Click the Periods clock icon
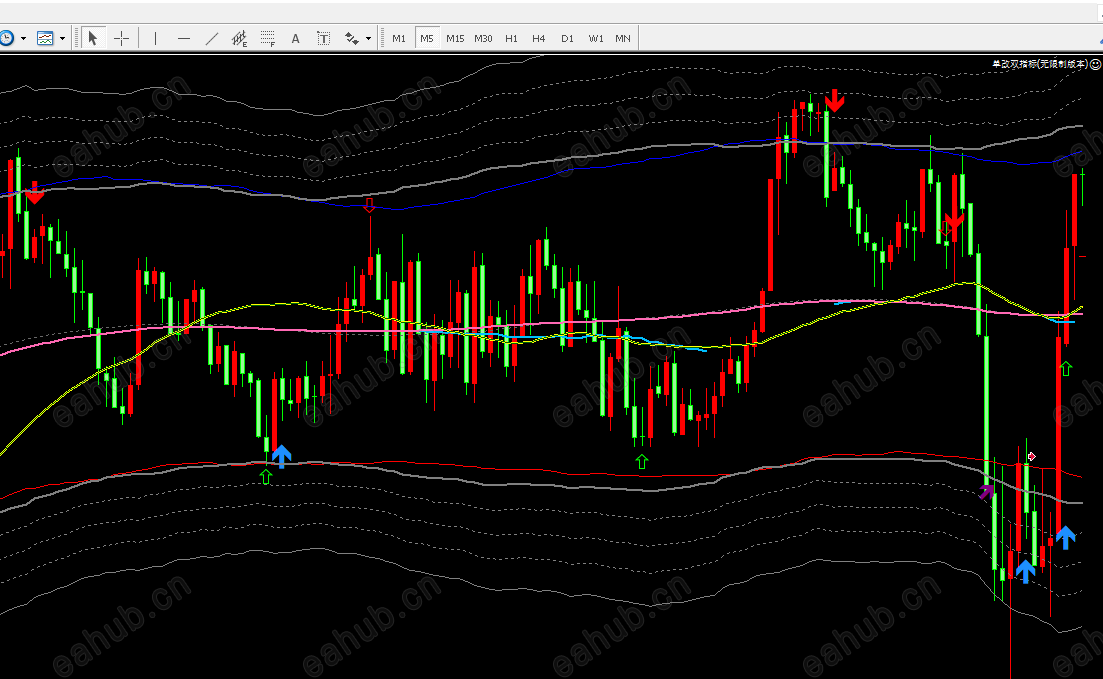Screen dimensions: 1103x679 coord(6,38)
